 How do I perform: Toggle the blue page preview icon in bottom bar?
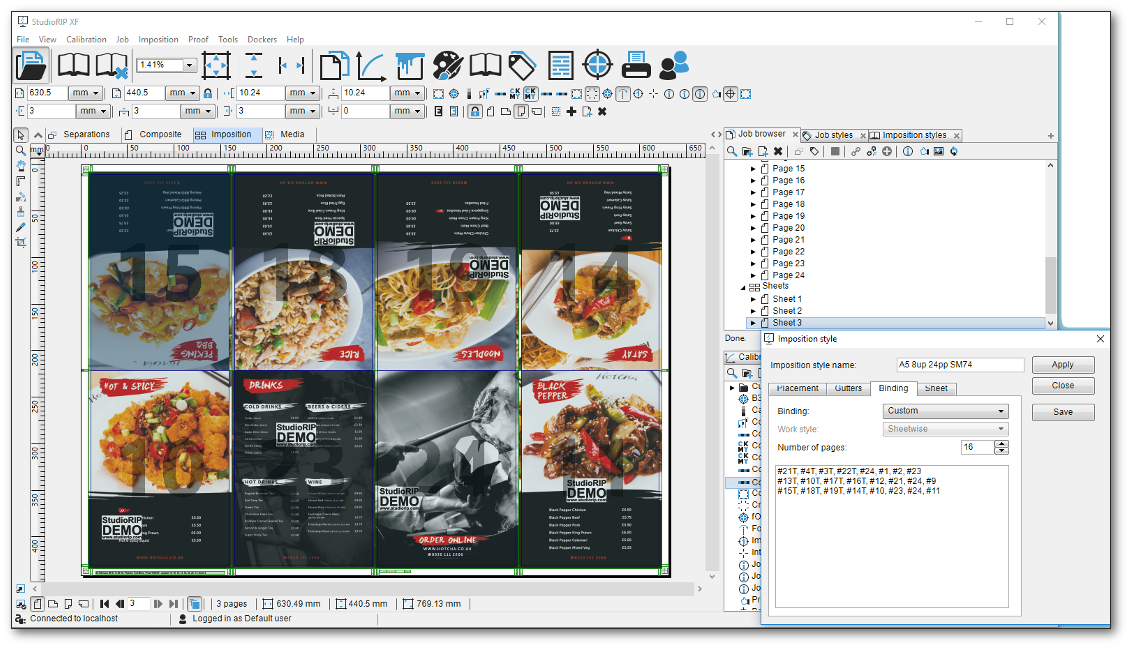(x=196, y=603)
